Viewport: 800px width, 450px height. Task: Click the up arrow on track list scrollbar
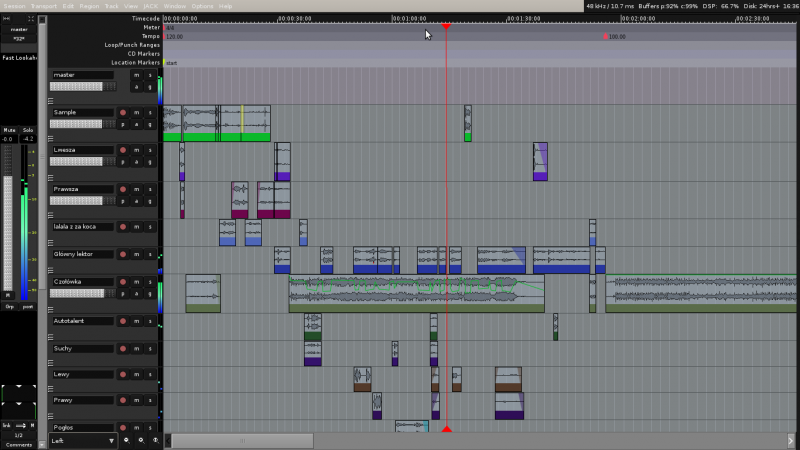tap(42, 19)
